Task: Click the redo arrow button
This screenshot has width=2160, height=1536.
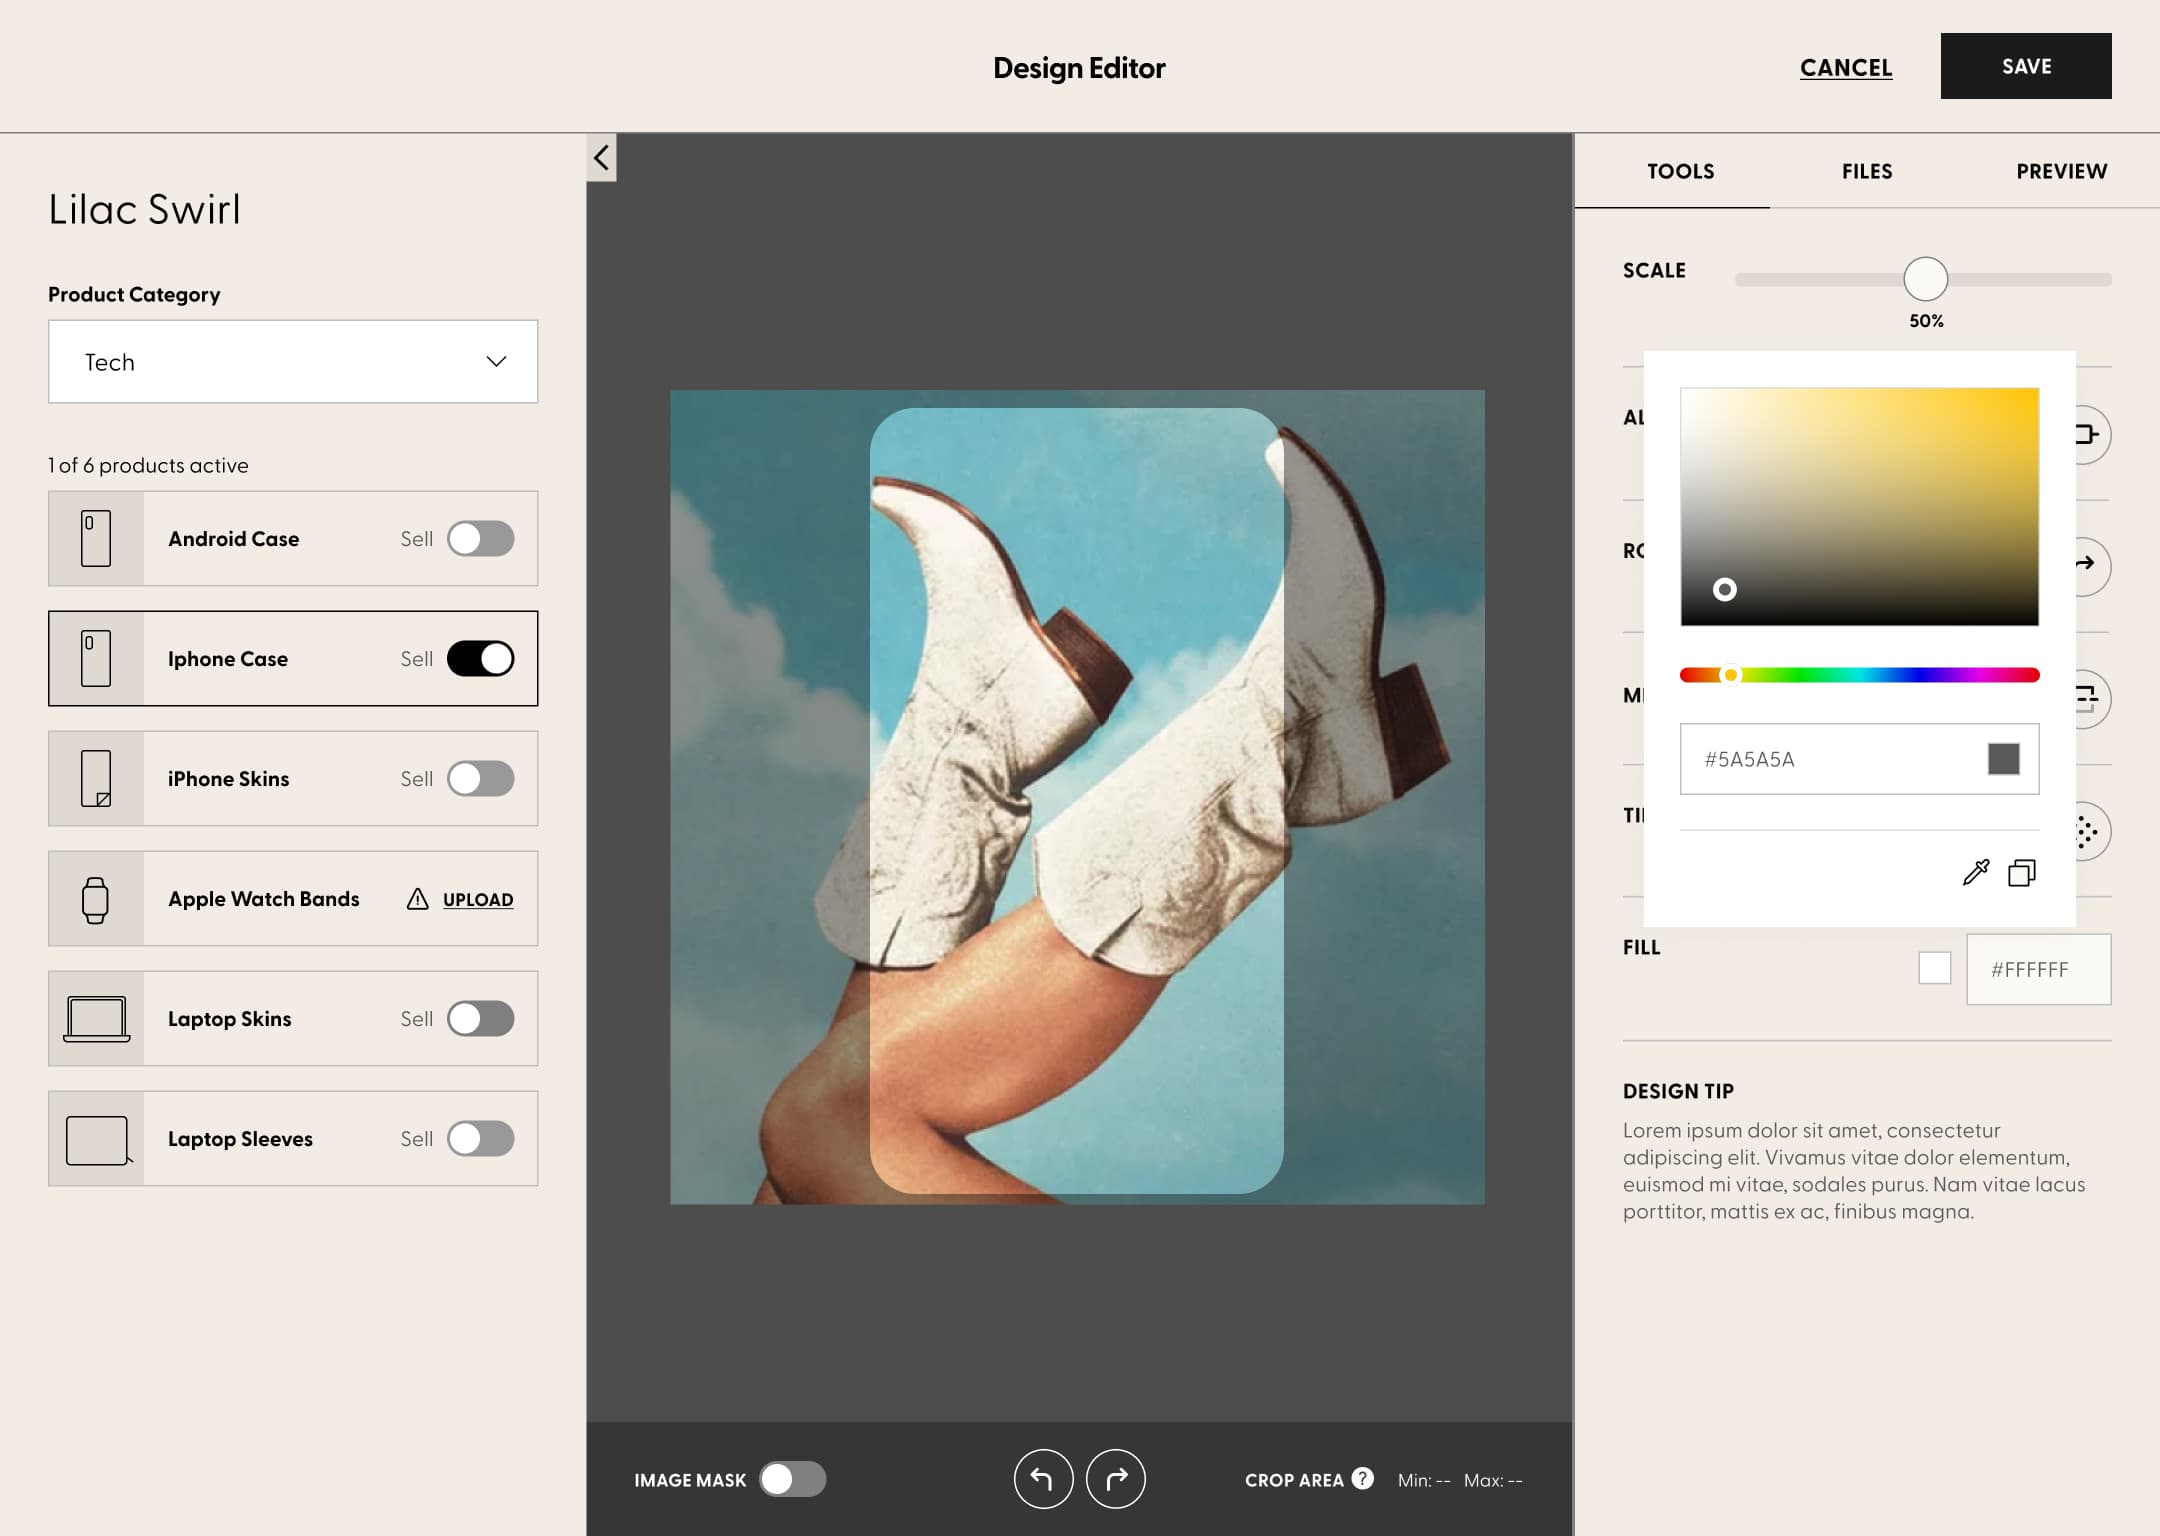Action: pyautogui.click(x=1115, y=1479)
